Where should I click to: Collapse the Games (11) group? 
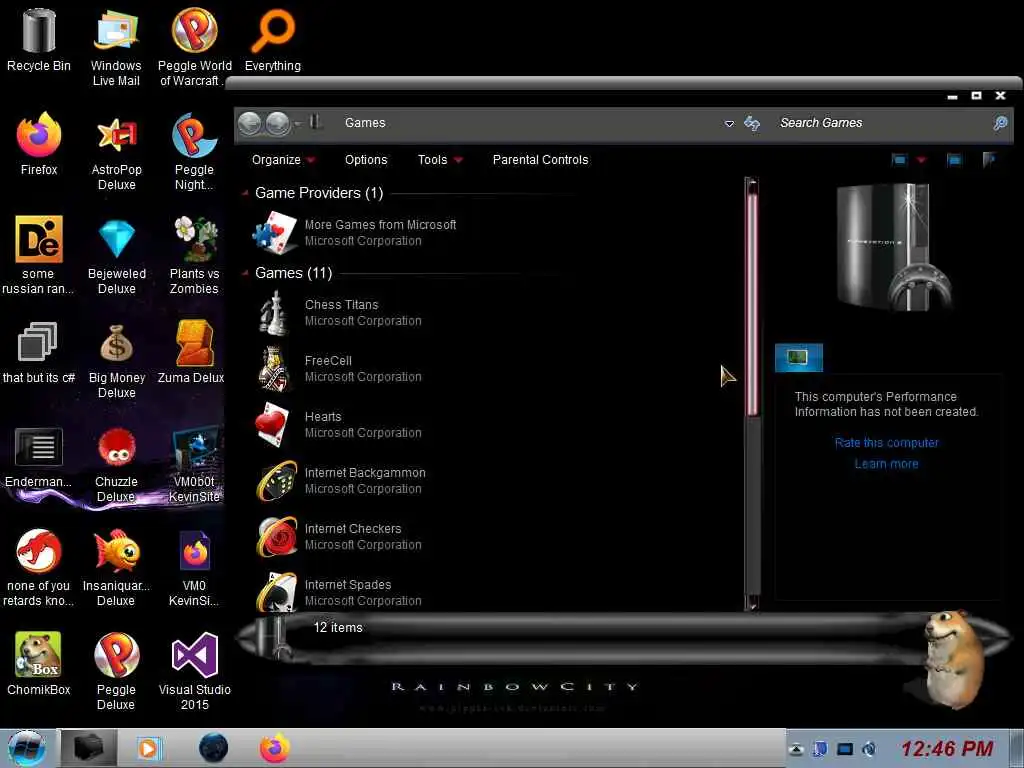(x=246, y=273)
